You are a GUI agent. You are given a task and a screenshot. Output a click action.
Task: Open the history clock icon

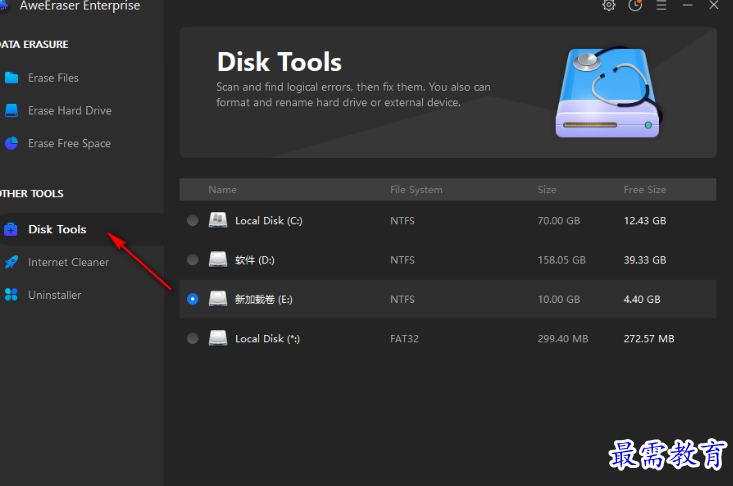click(635, 6)
